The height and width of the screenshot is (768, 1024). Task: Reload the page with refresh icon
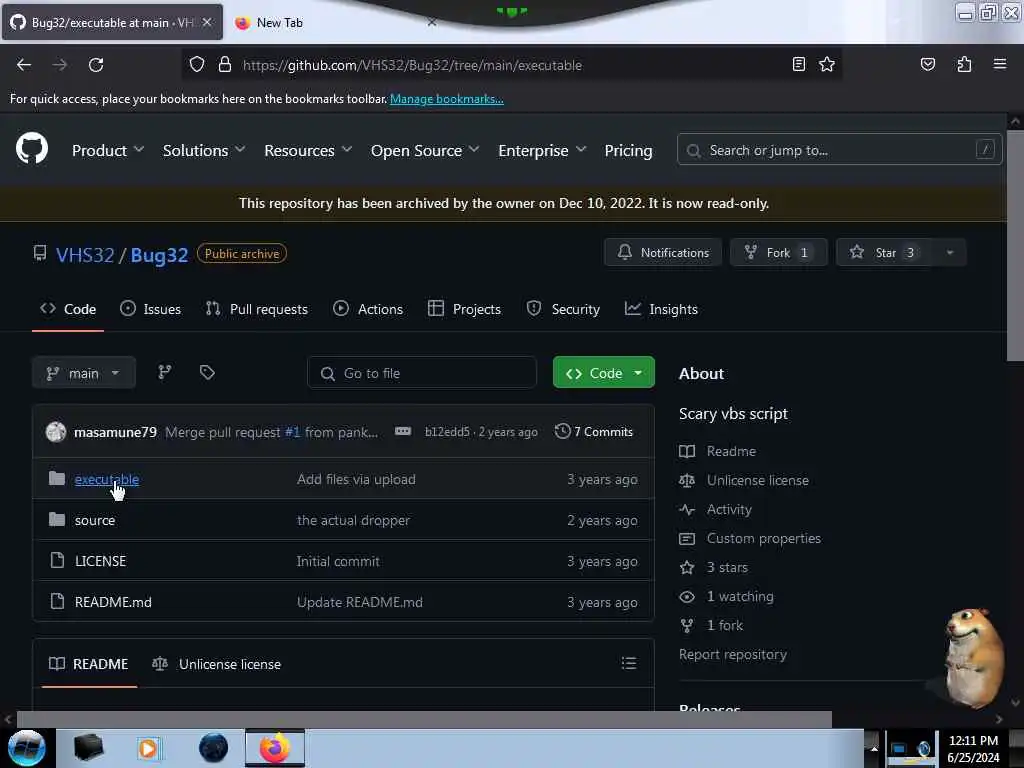coord(96,65)
